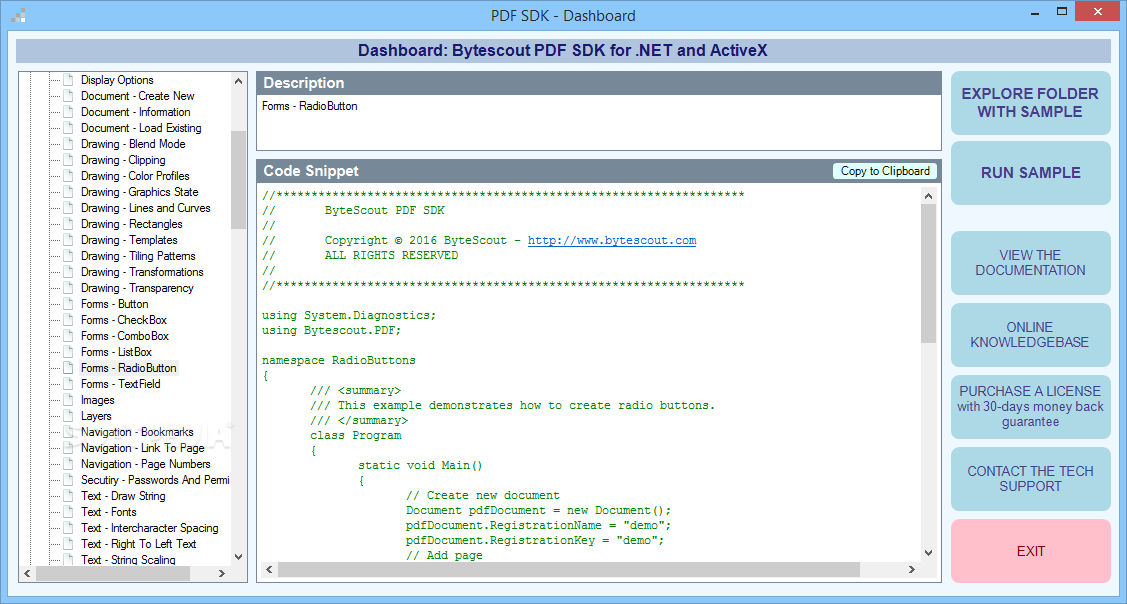The image size is (1127, 604).
Task: Select Text - Right To Left Text sample
Action: point(139,544)
